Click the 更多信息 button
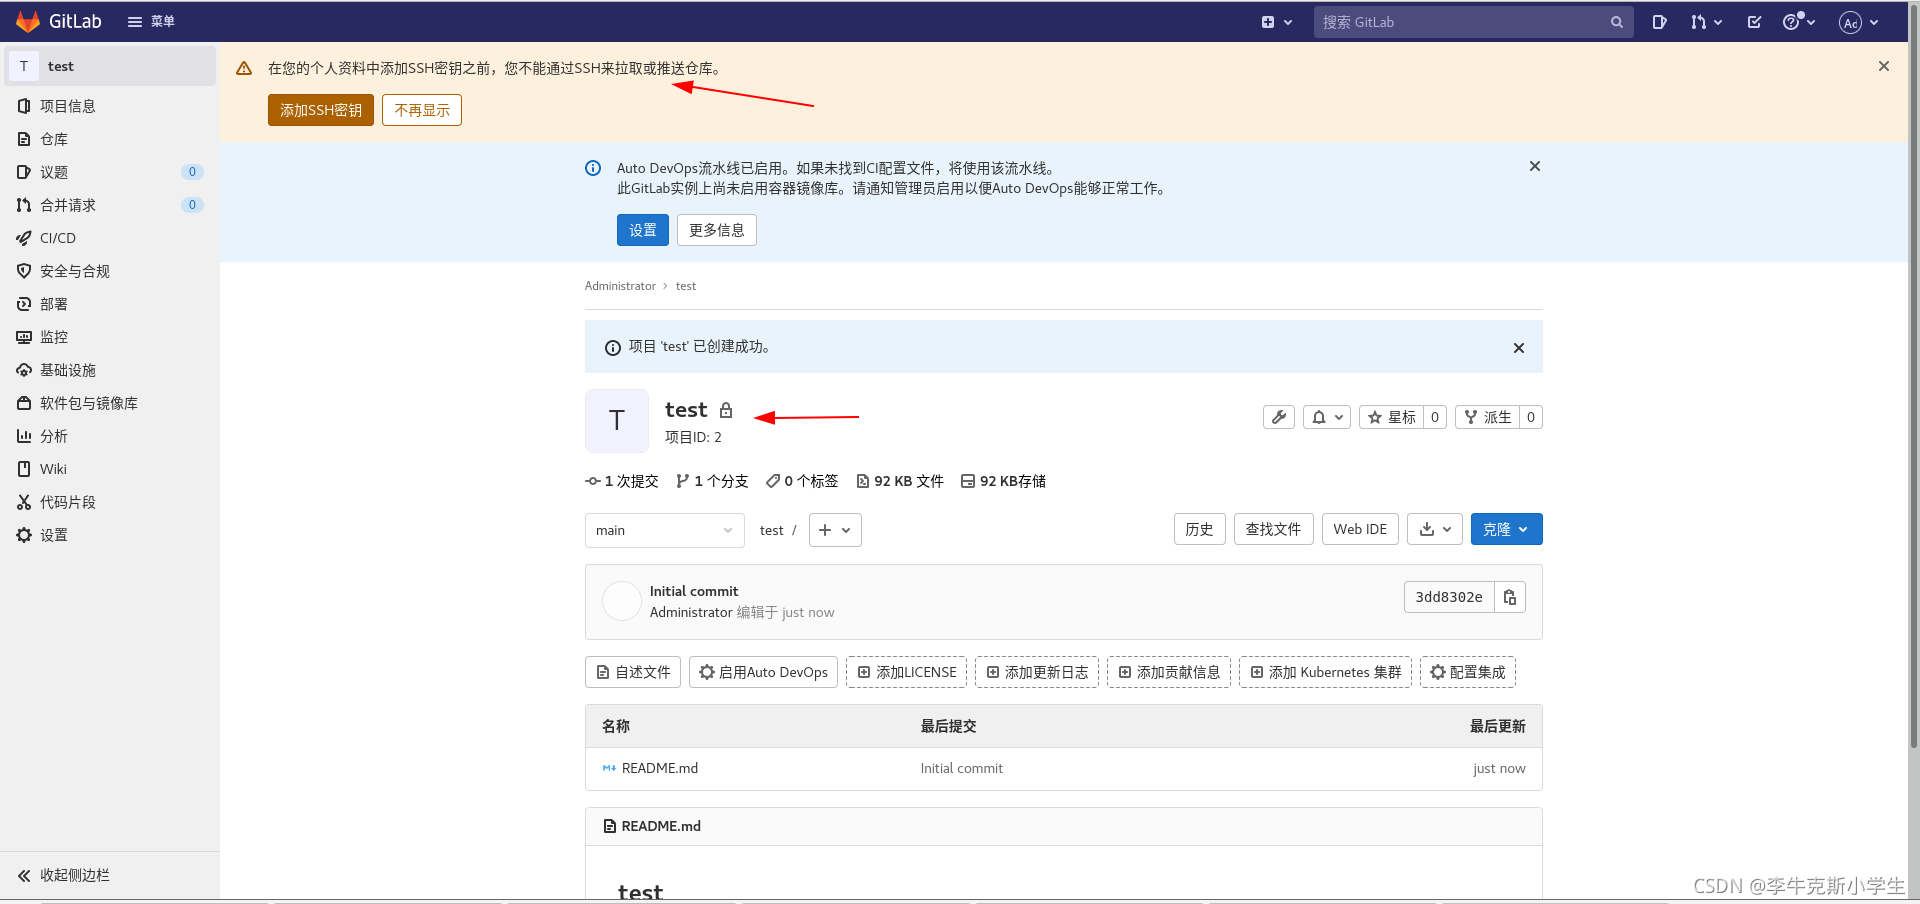The image size is (1920, 904). click(717, 230)
